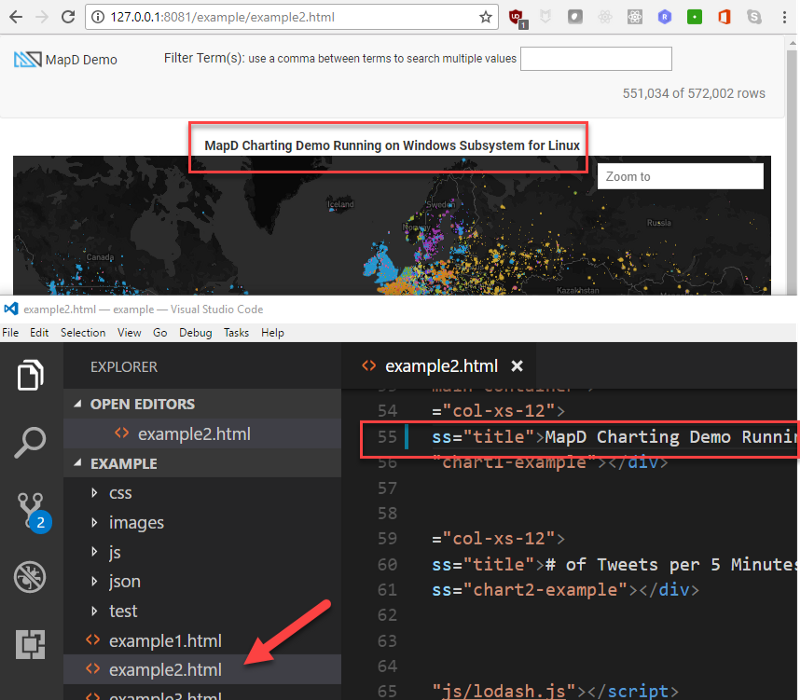Click the Zoom to input on map

coord(680,176)
